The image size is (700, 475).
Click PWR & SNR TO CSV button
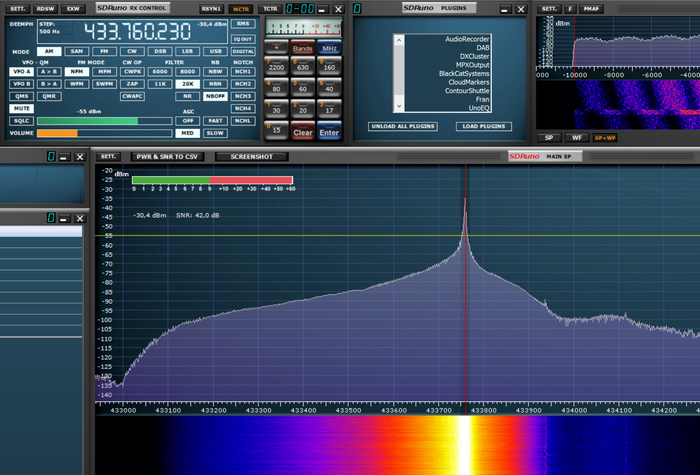tap(167, 157)
